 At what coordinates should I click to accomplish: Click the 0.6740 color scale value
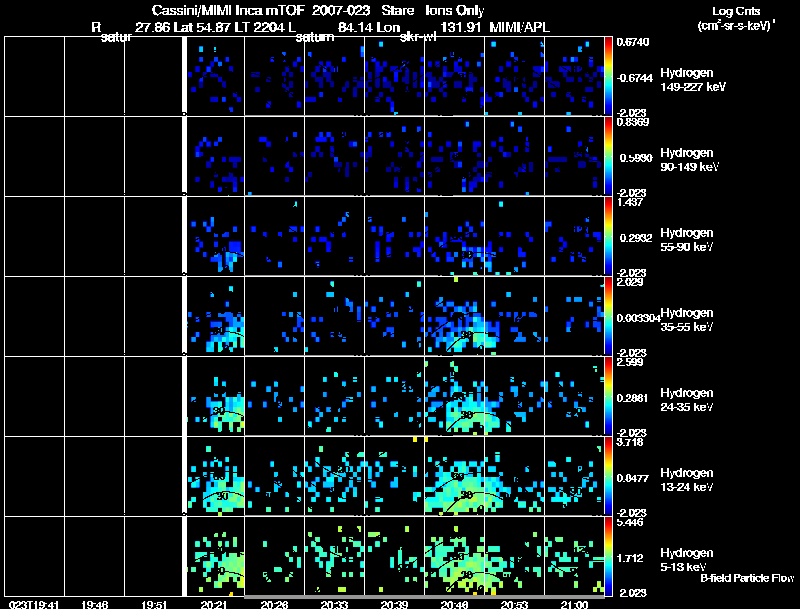(633, 42)
